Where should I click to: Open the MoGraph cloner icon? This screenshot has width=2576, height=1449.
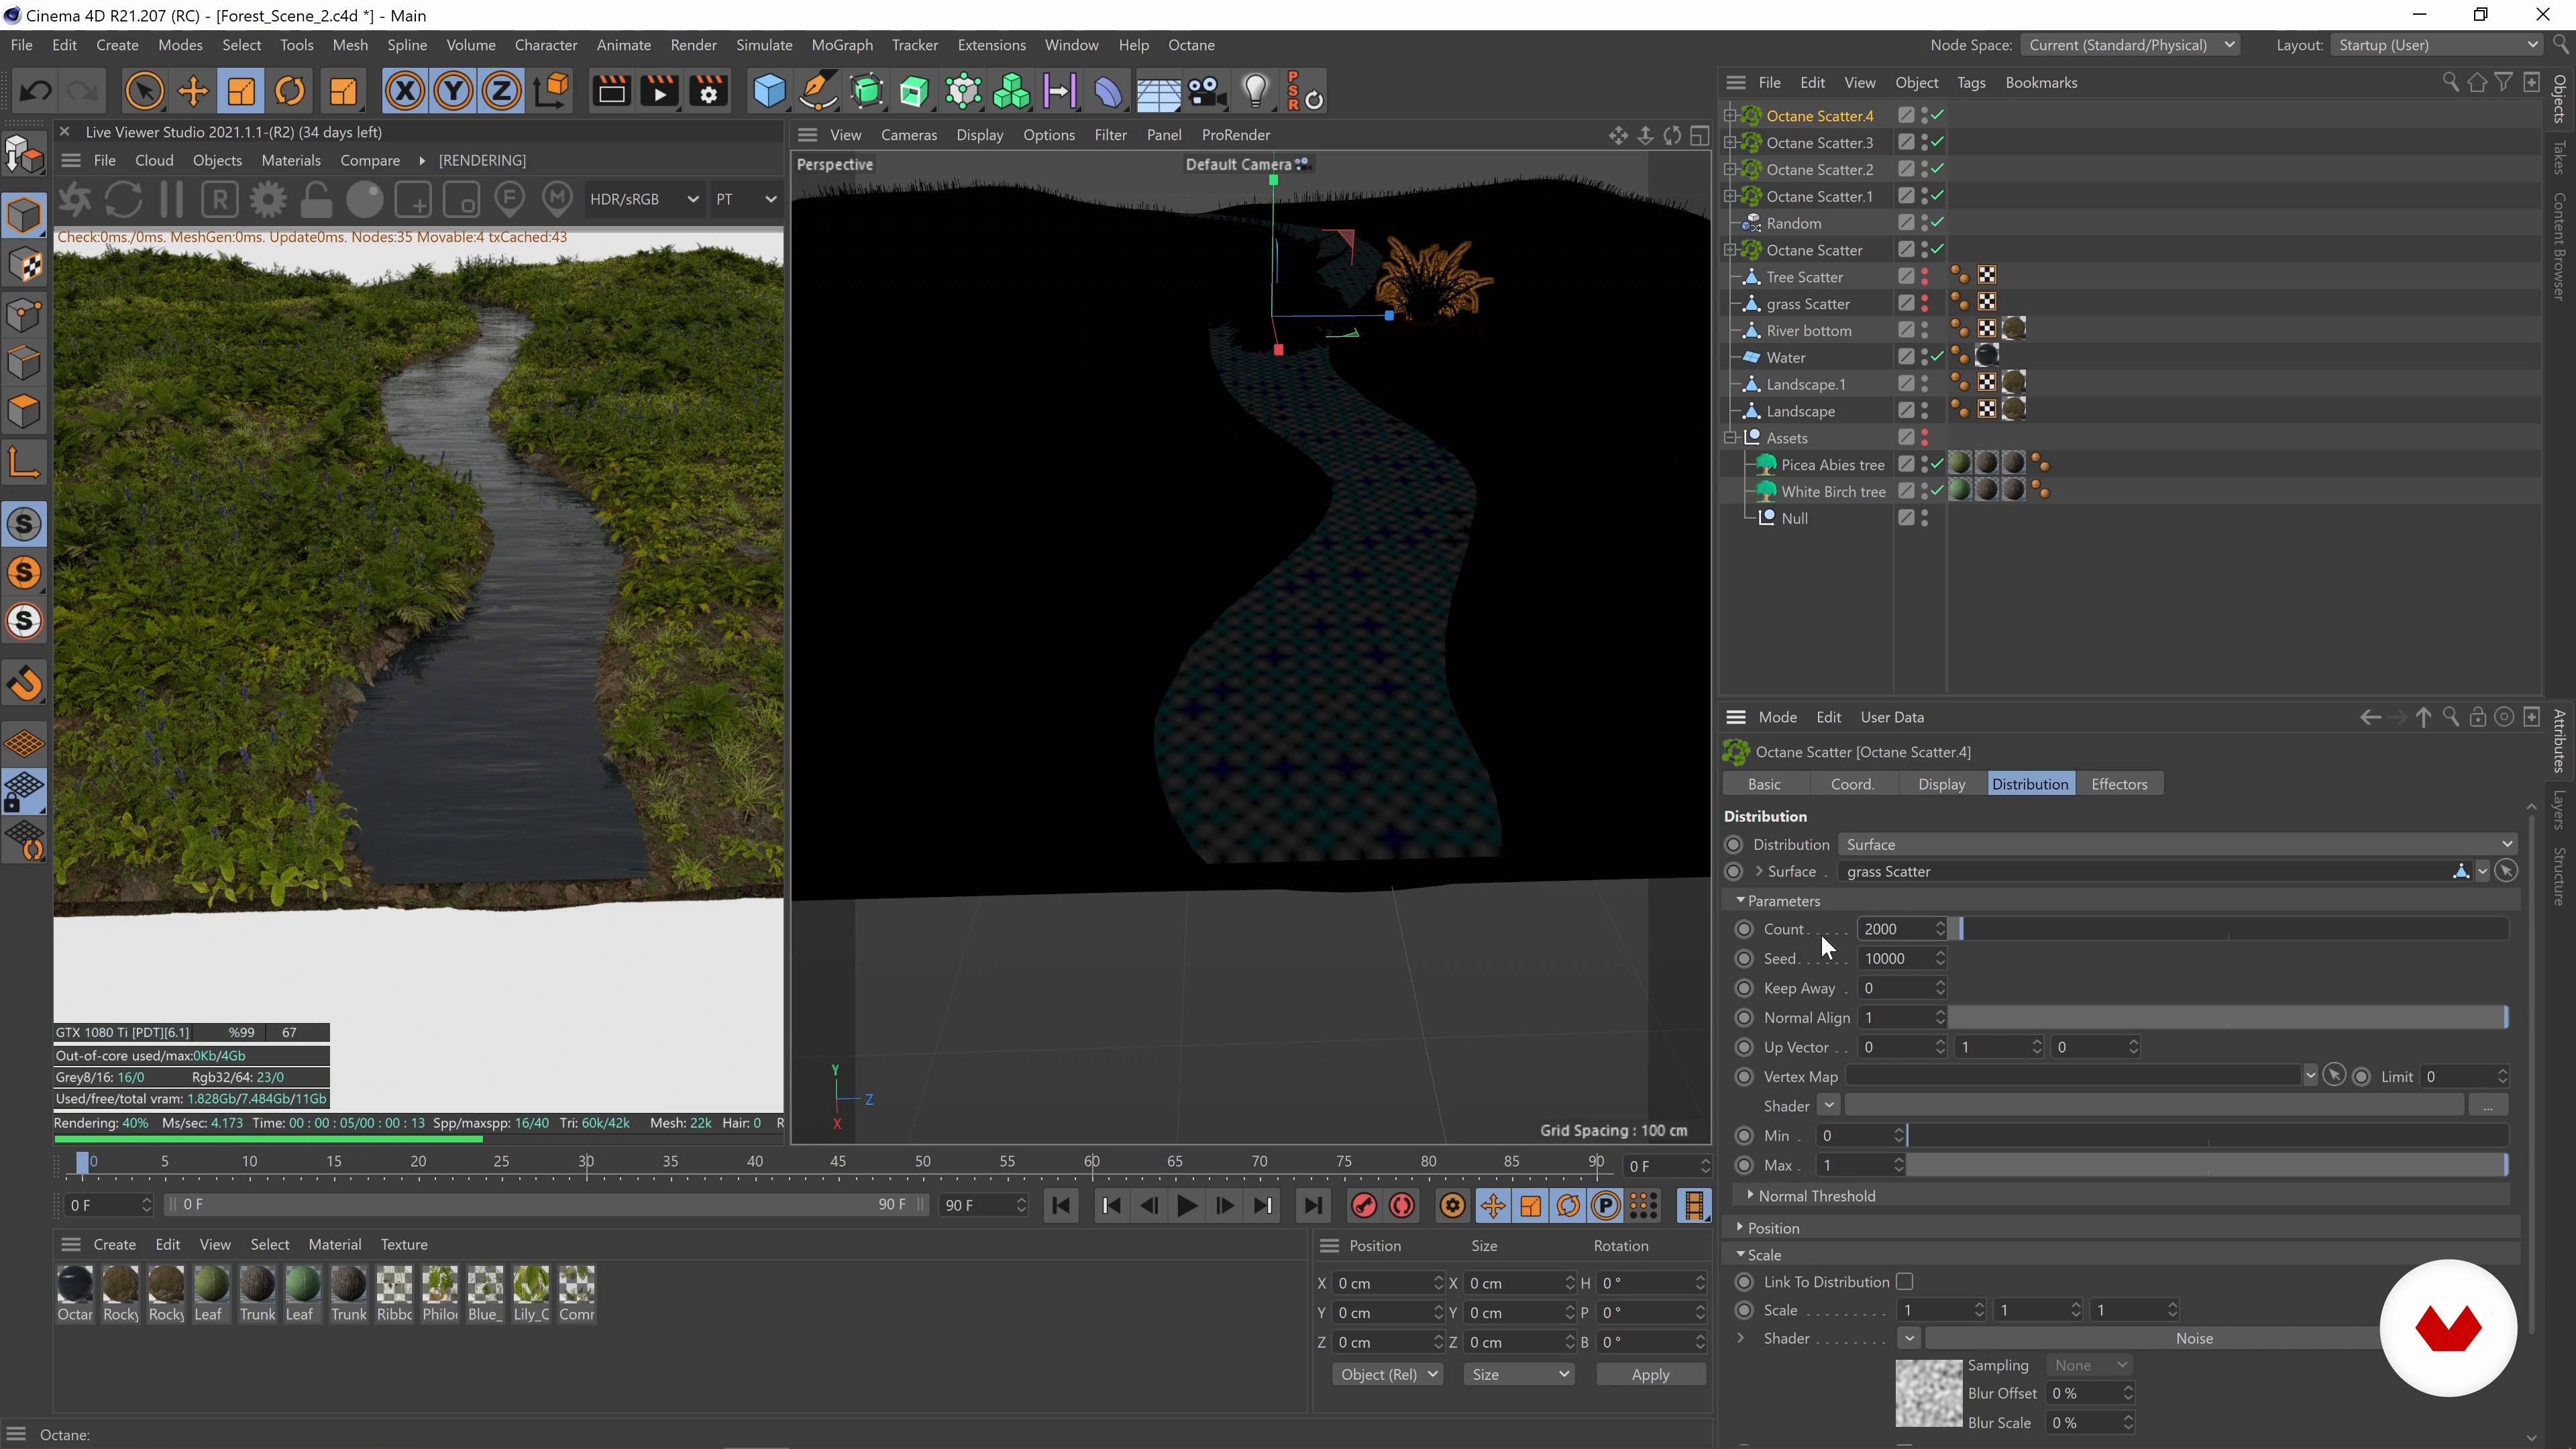coord(1012,92)
